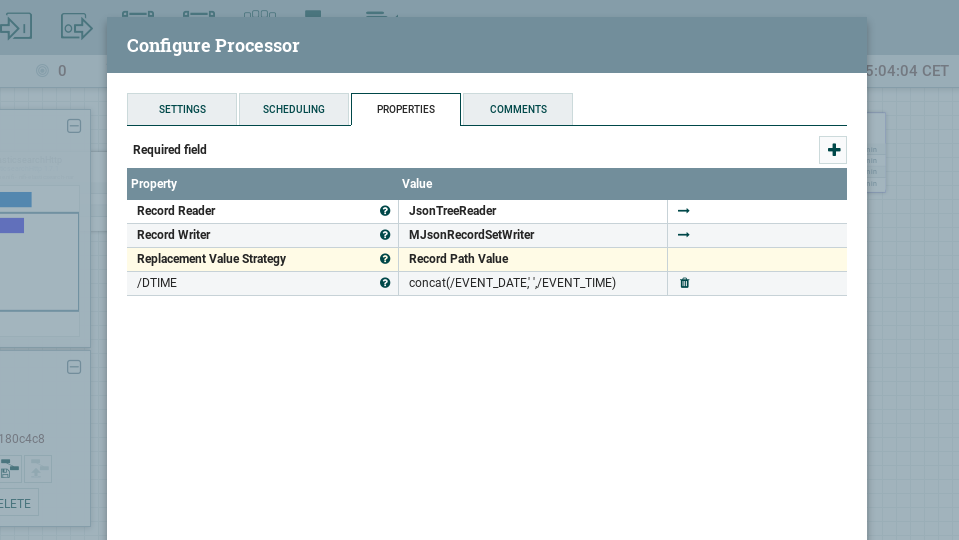Viewport: 959px width, 540px height.
Task: Click the help icon beside /DTIME
Action: pyautogui.click(x=385, y=283)
